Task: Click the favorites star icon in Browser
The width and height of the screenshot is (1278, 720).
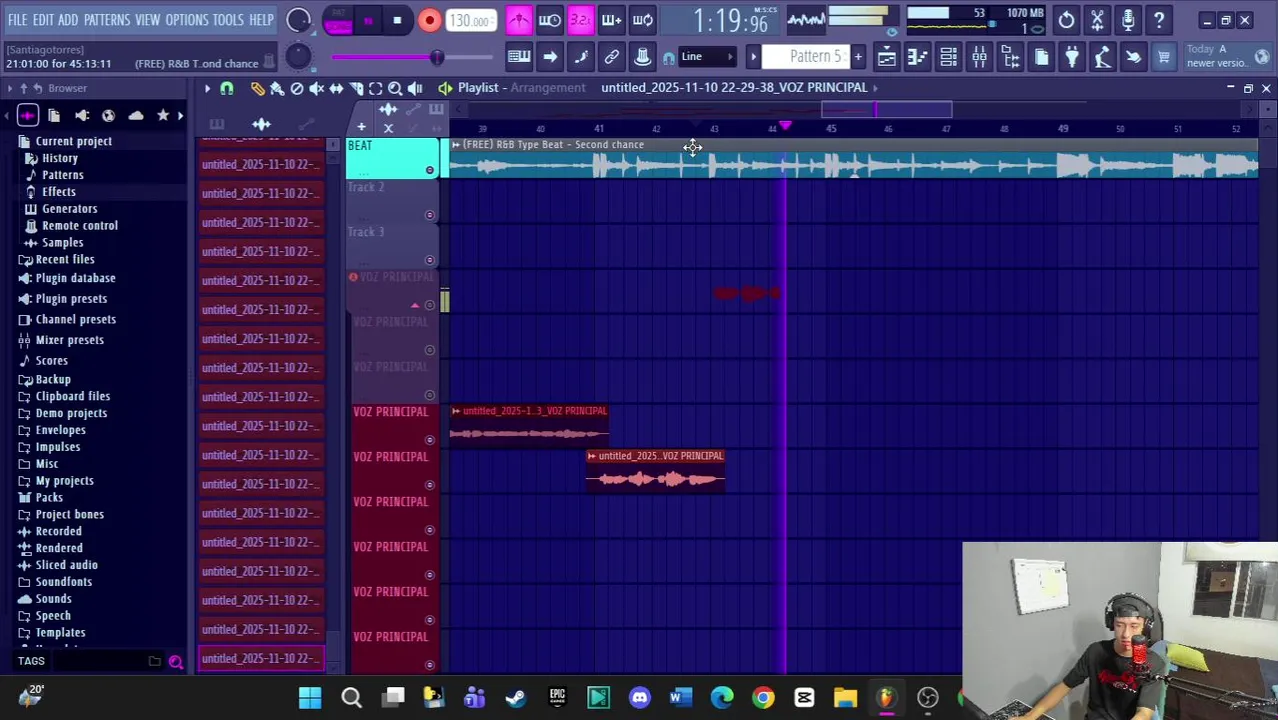Action: pyautogui.click(x=163, y=116)
